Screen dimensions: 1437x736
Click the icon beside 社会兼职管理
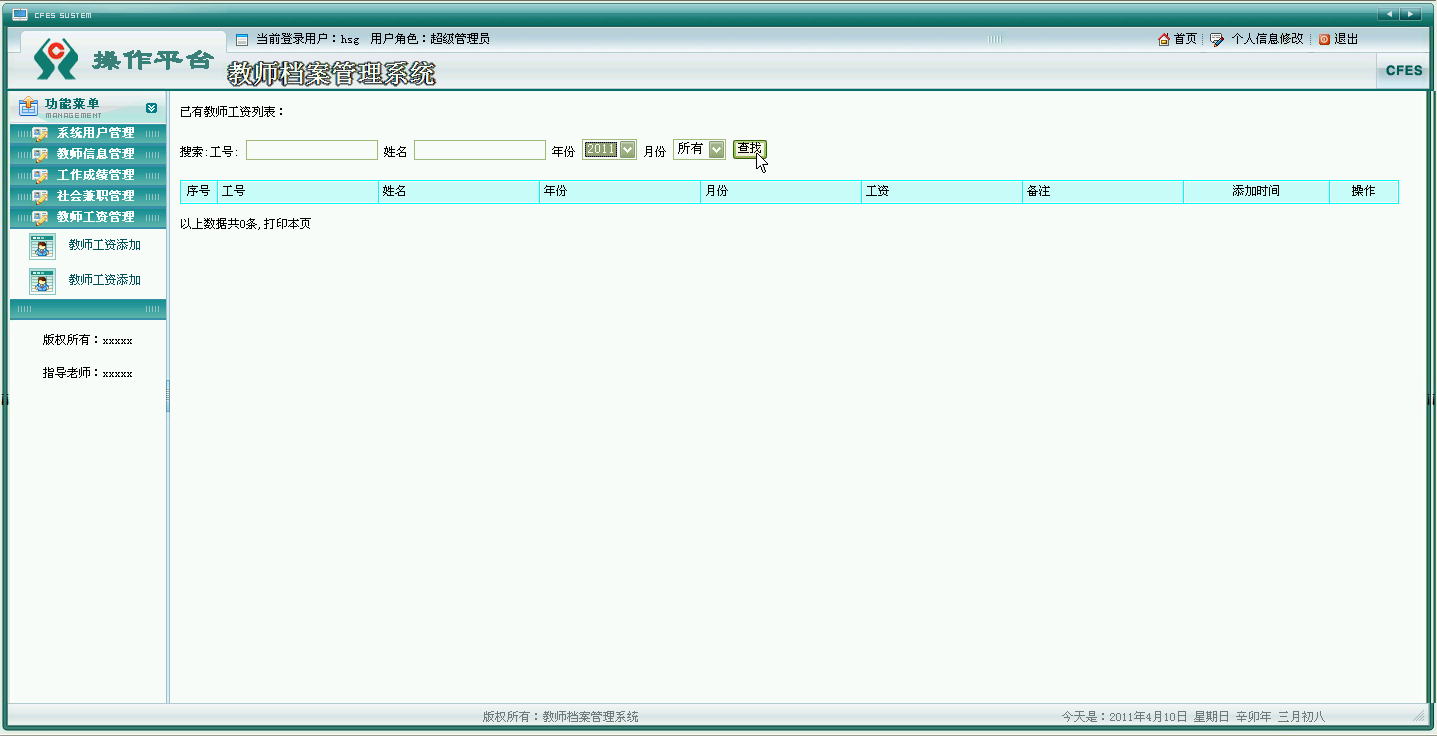(x=40, y=196)
